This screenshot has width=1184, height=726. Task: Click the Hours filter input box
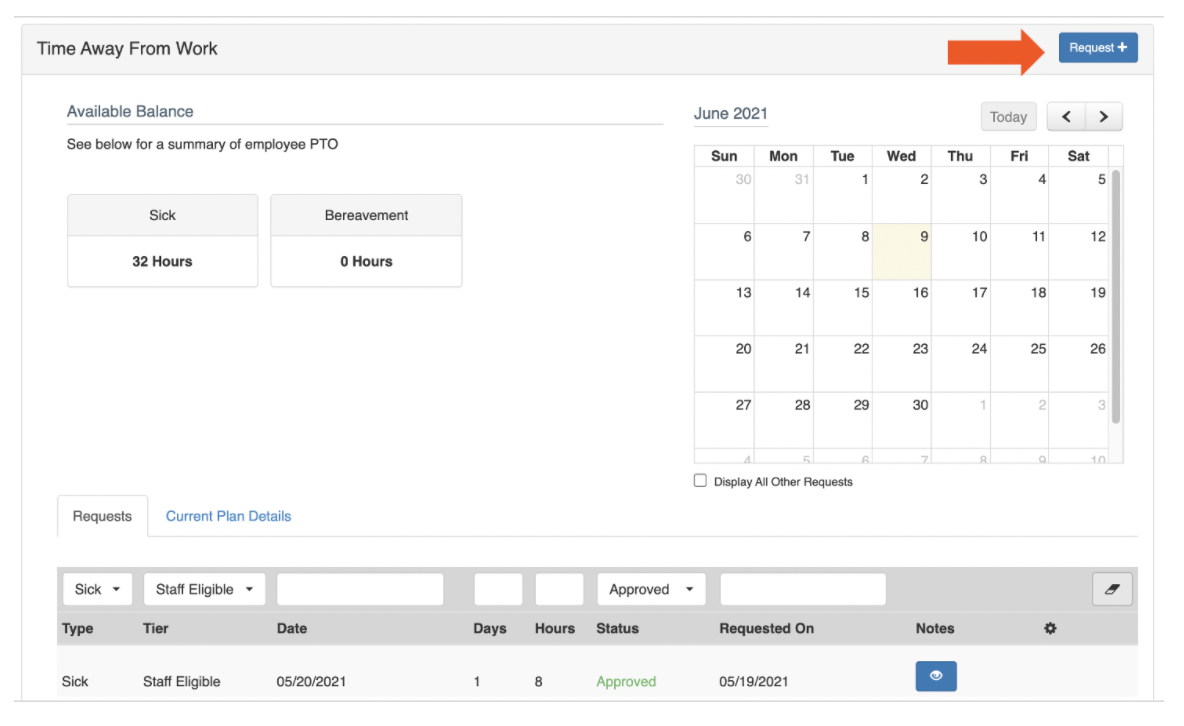(559, 590)
